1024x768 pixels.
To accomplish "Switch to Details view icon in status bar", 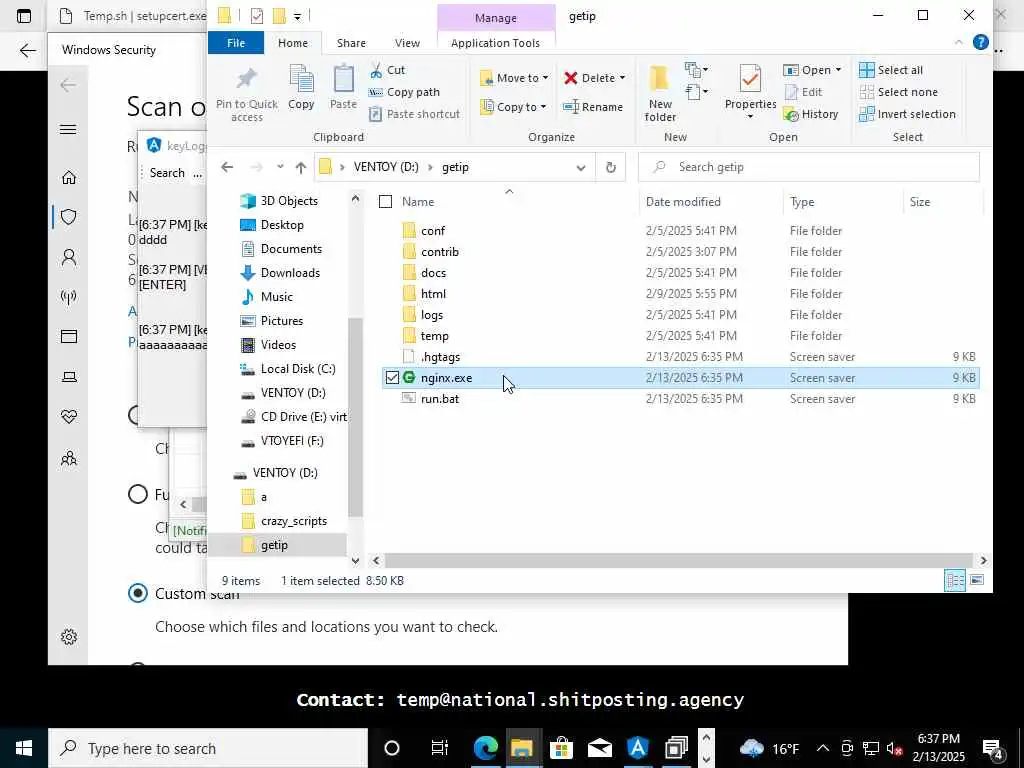I will pyautogui.click(x=955, y=581).
